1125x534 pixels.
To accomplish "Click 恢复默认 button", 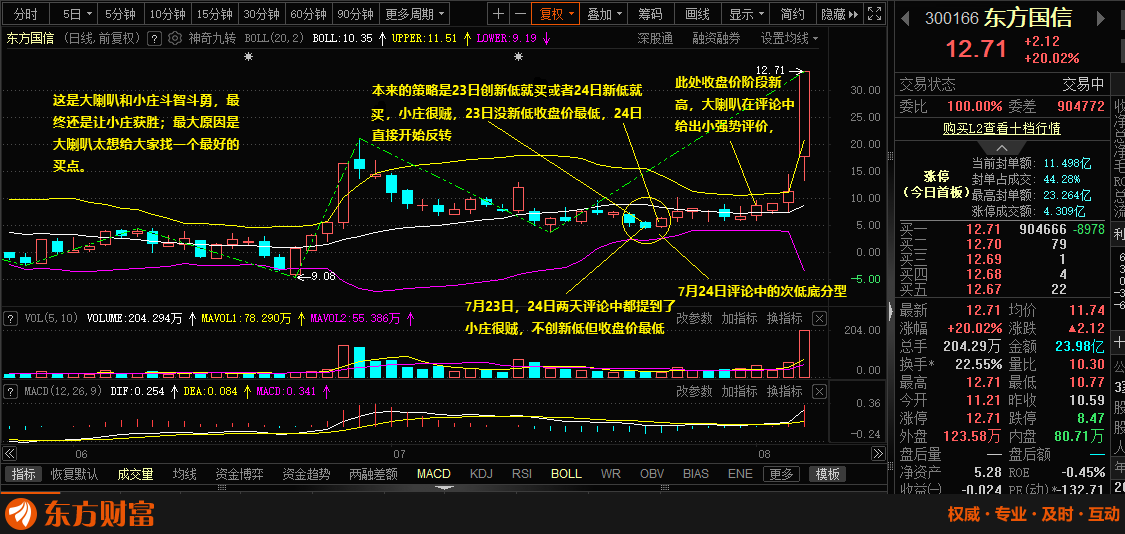I will click(75, 474).
